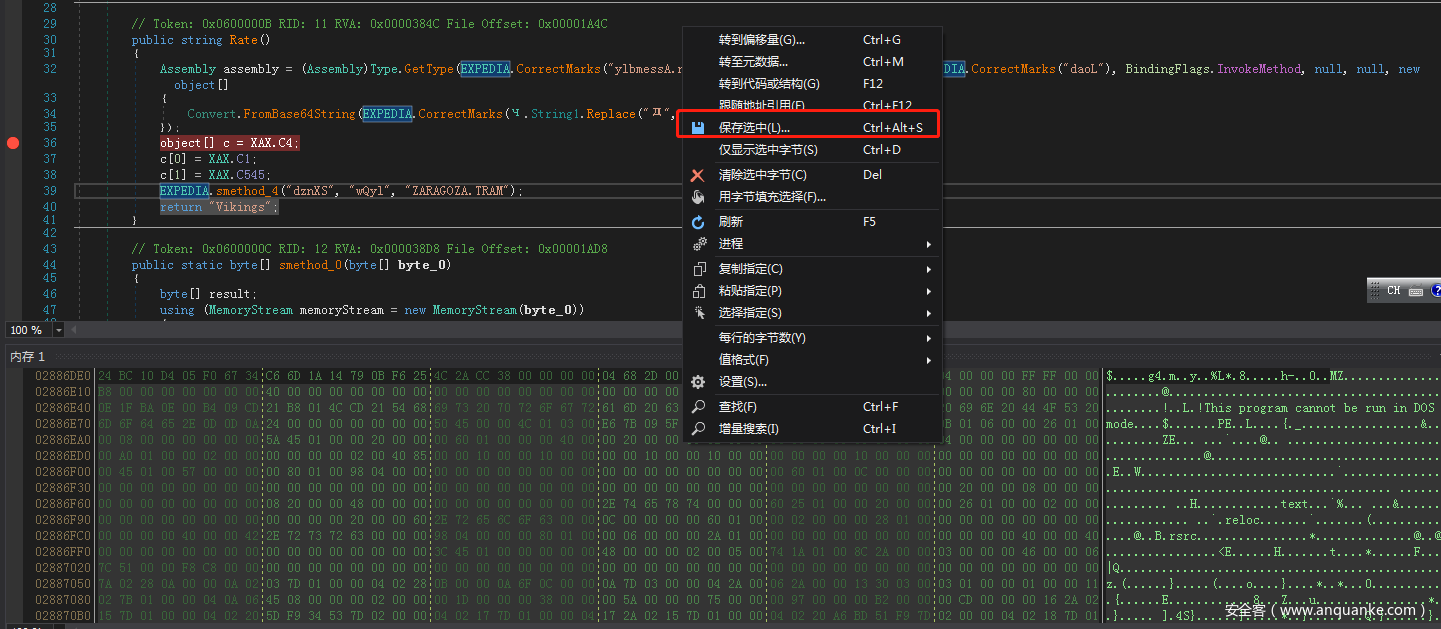Screen dimensions: 1441x629
Task: Click CH input language indicator
Action: point(1393,291)
